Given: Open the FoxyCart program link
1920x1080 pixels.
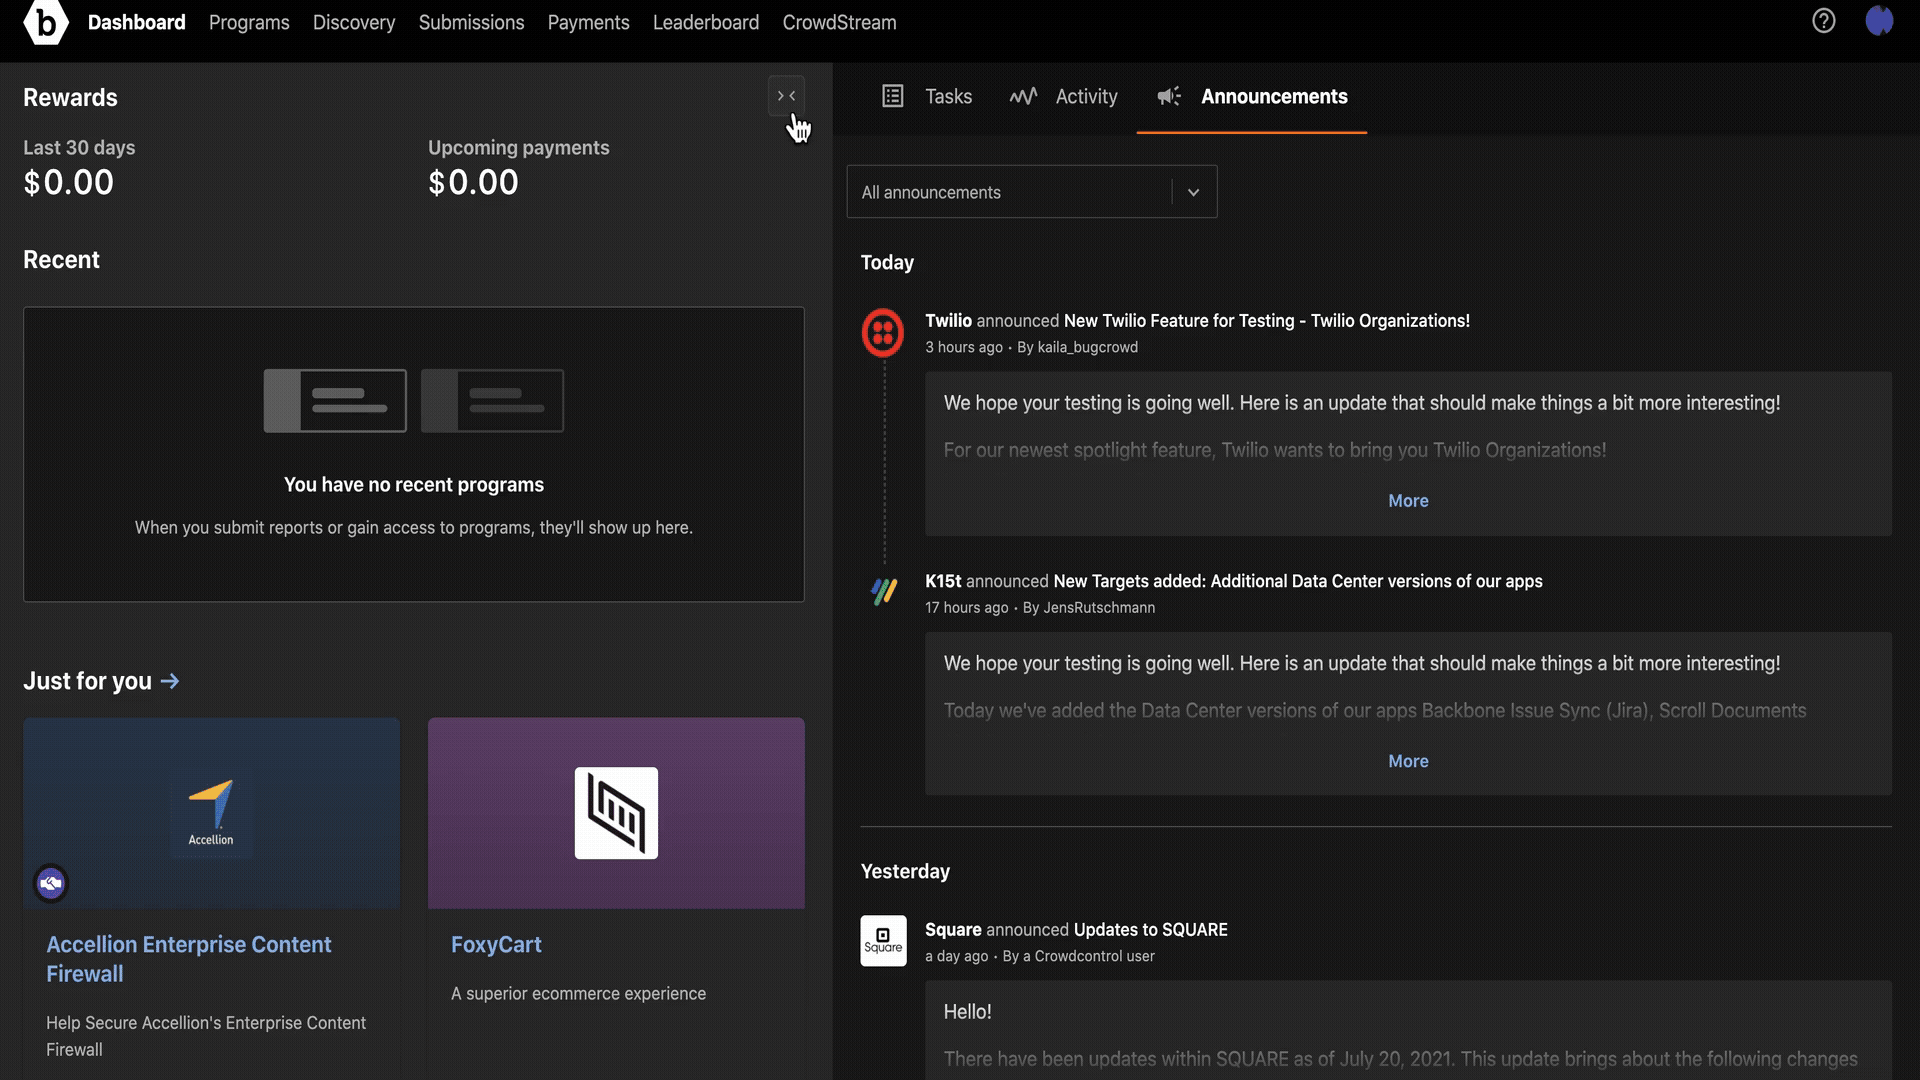Looking at the screenshot, I should (496, 945).
